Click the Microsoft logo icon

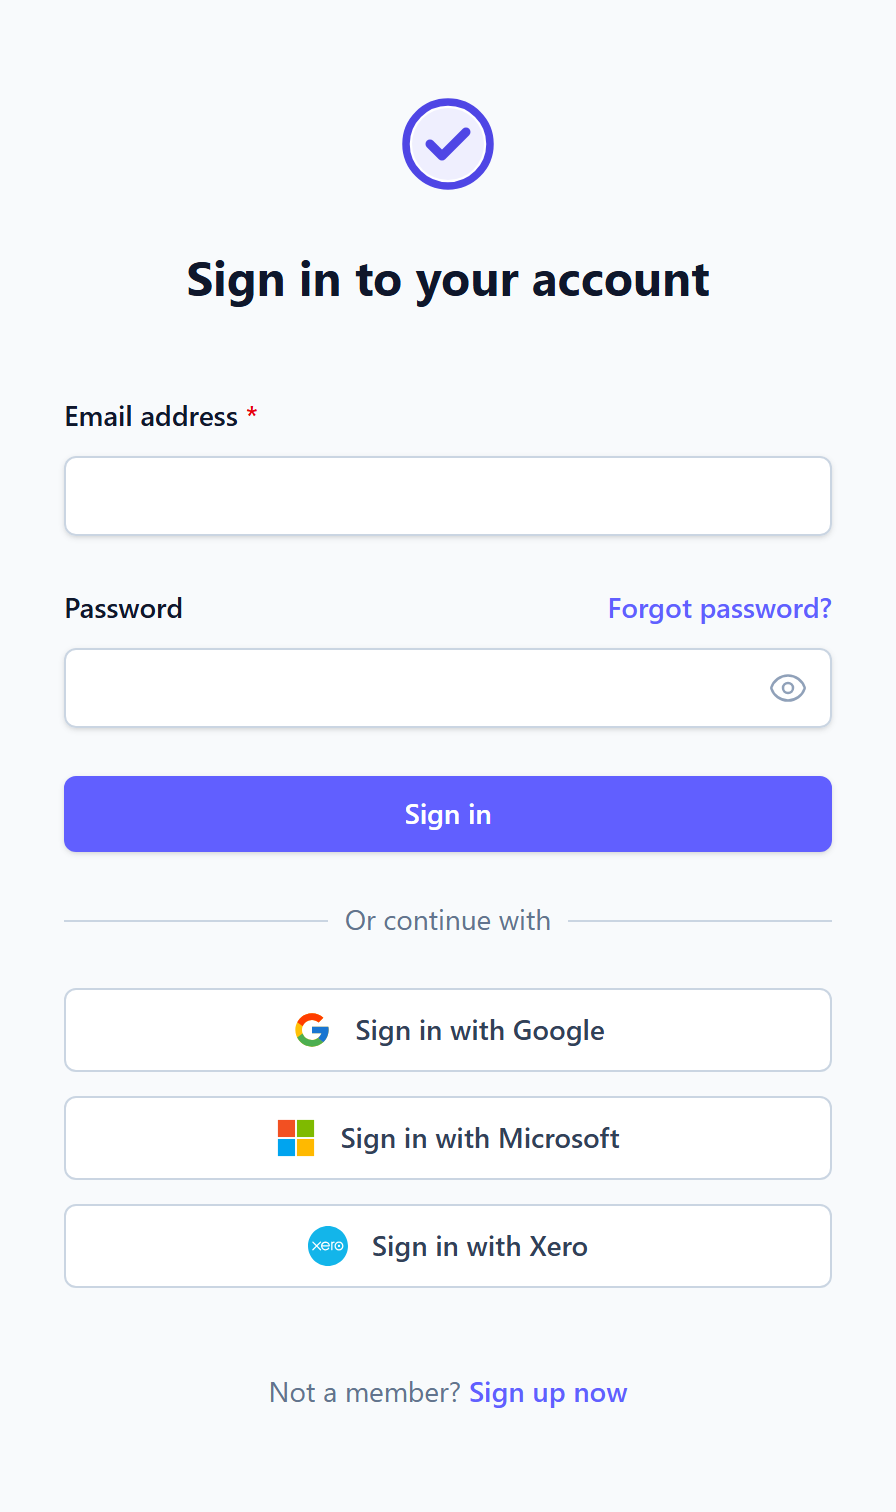point(295,1138)
